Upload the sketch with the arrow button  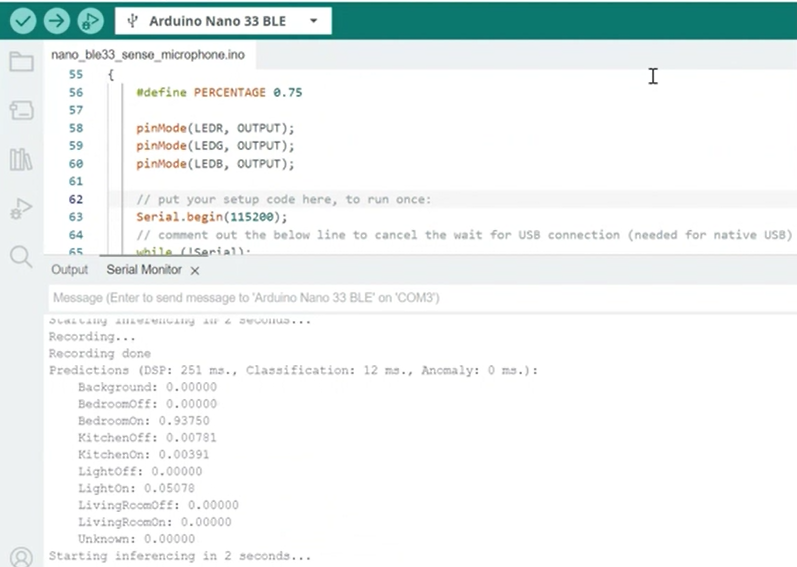pos(56,21)
